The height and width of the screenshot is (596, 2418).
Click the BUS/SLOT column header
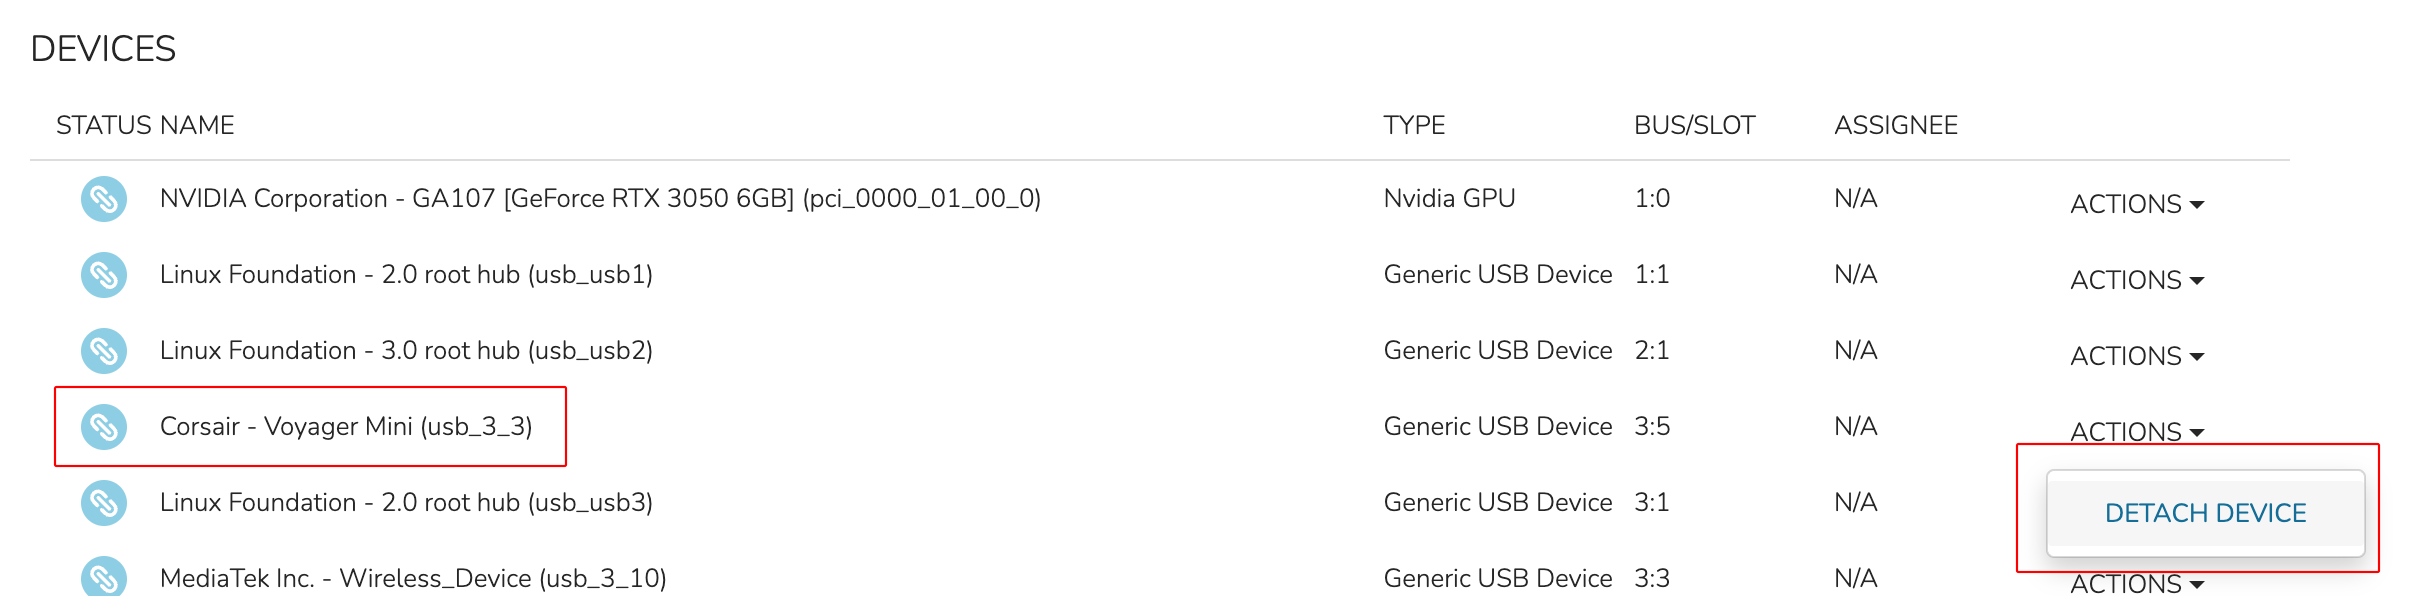1694,125
